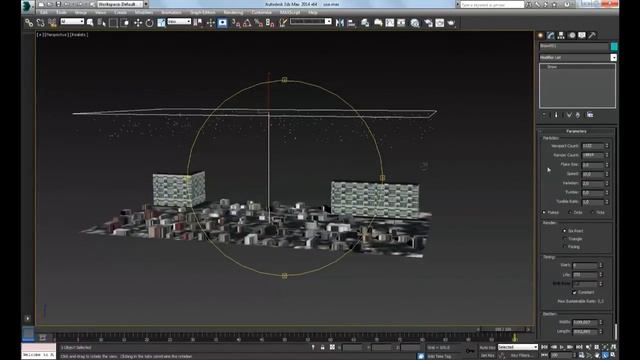Viewport: 640px width, 360px height.
Task: Collapse the Parameters rollout
Action: (576, 131)
